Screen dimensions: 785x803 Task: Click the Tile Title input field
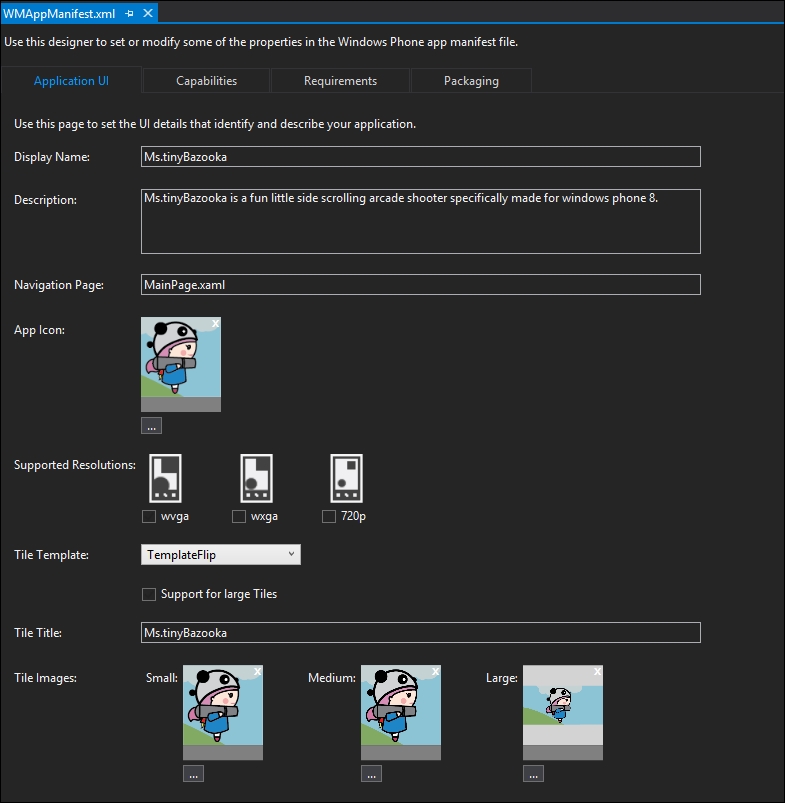420,633
